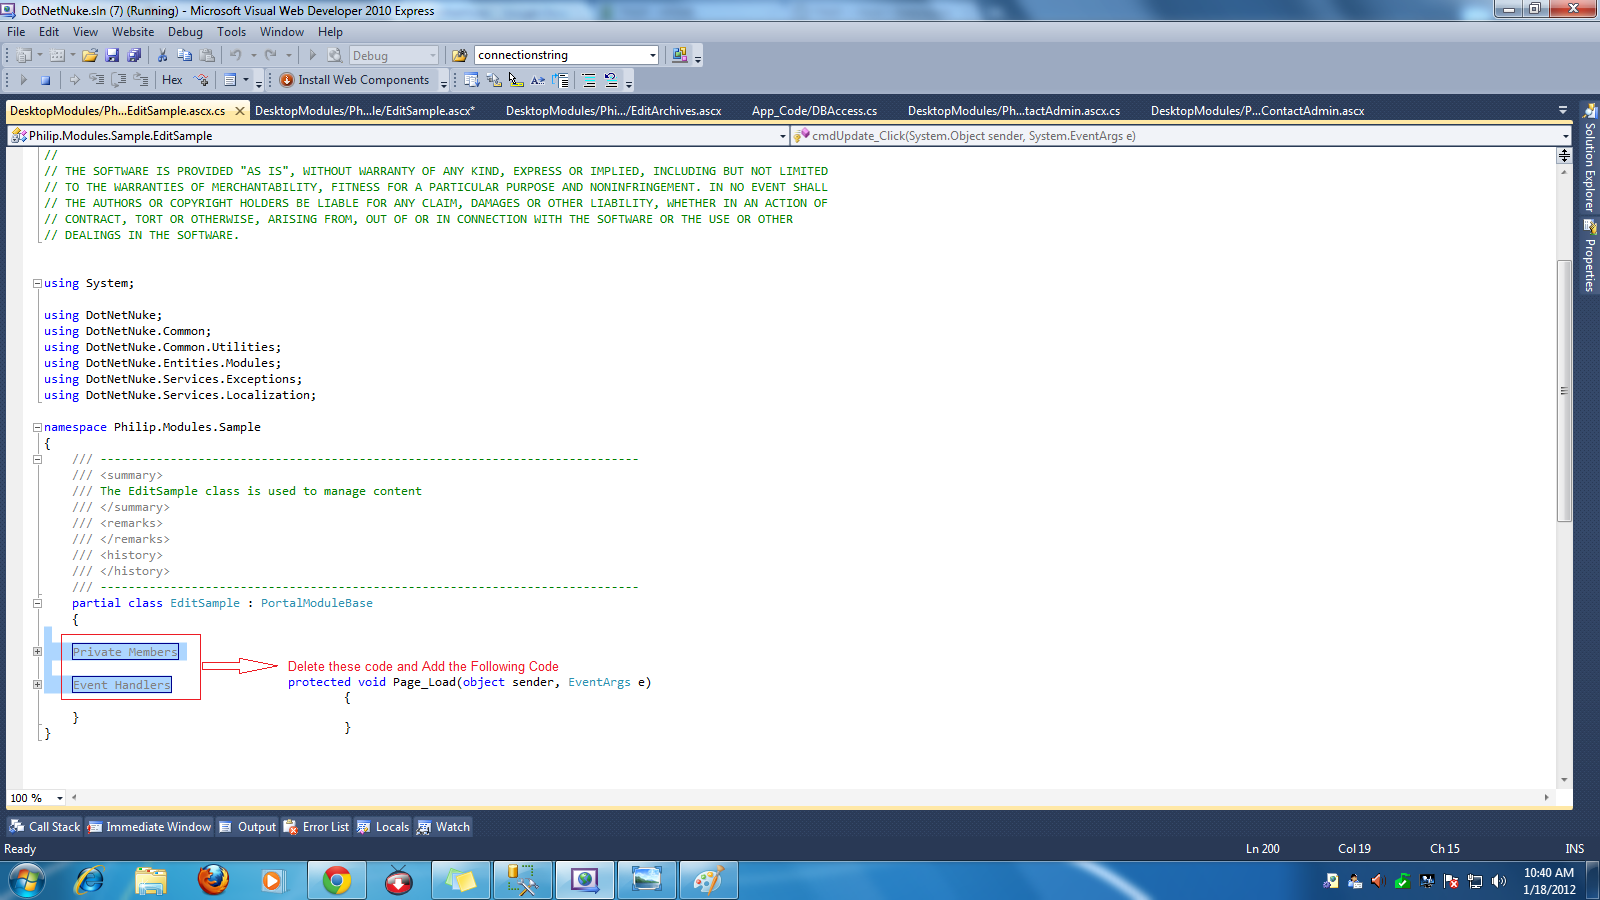Cut selection with the scissors icon
1600x900 pixels.
click(x=162, y=55)
